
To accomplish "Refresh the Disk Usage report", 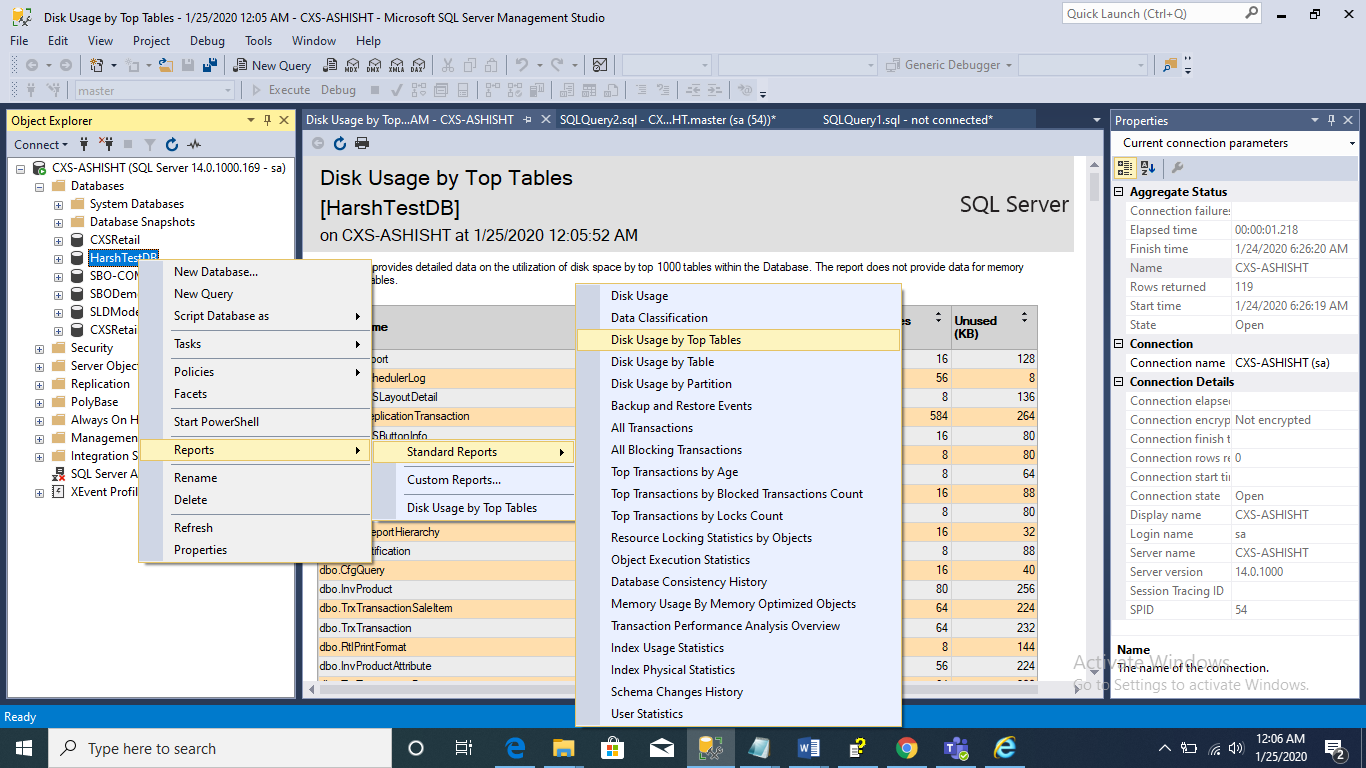I will (340, 143).
